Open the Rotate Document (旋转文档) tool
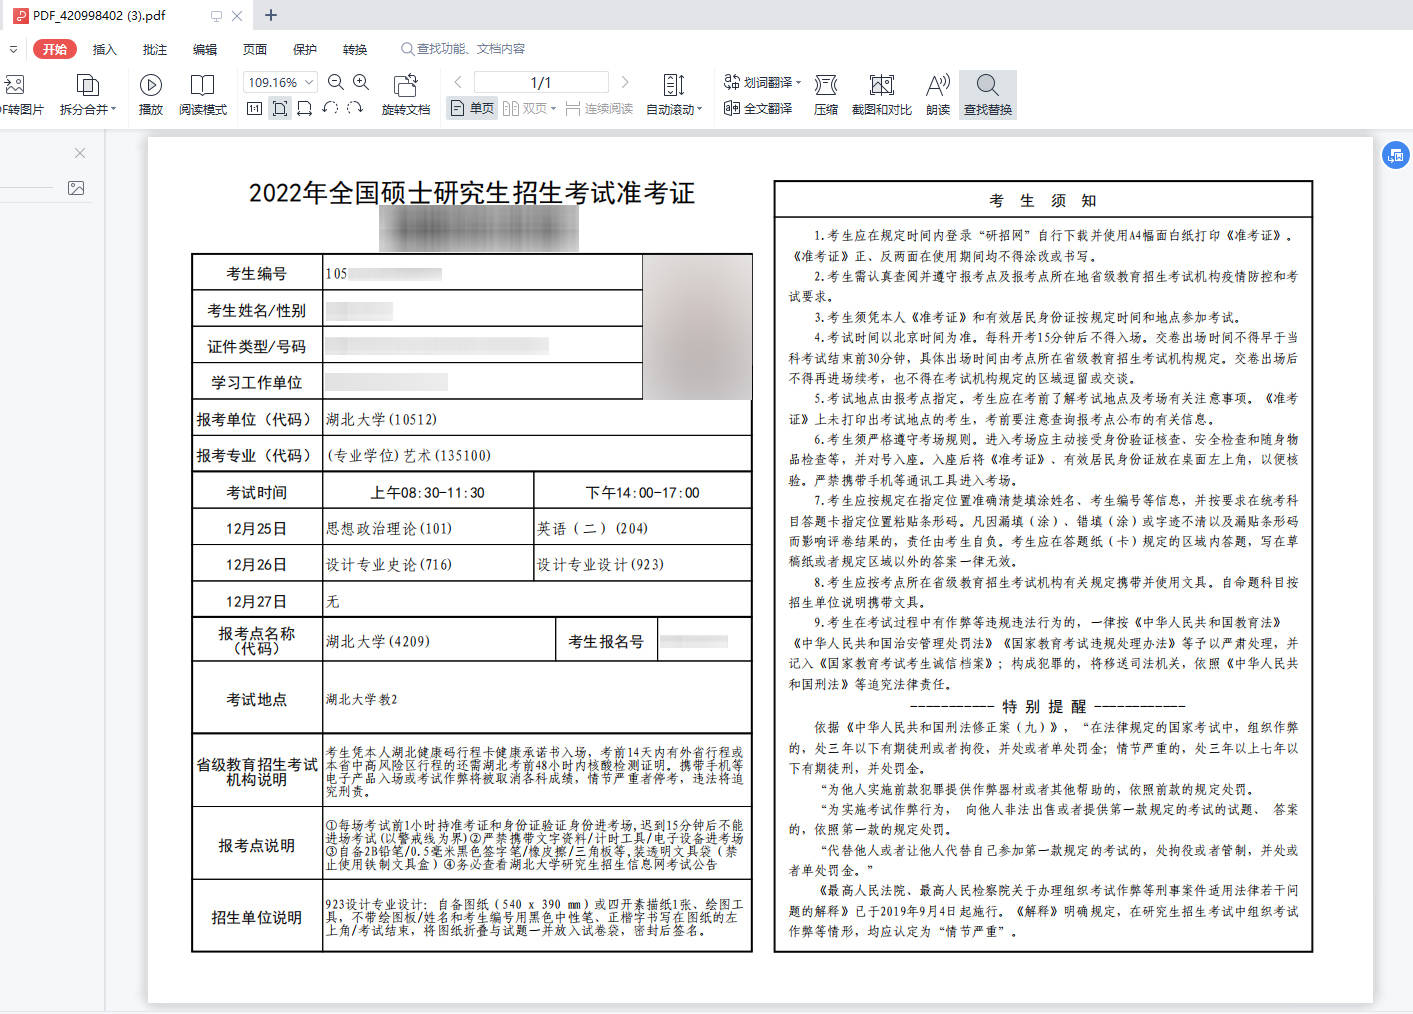The width and height of the screenshot is (1413, 1014). (405, 94)
